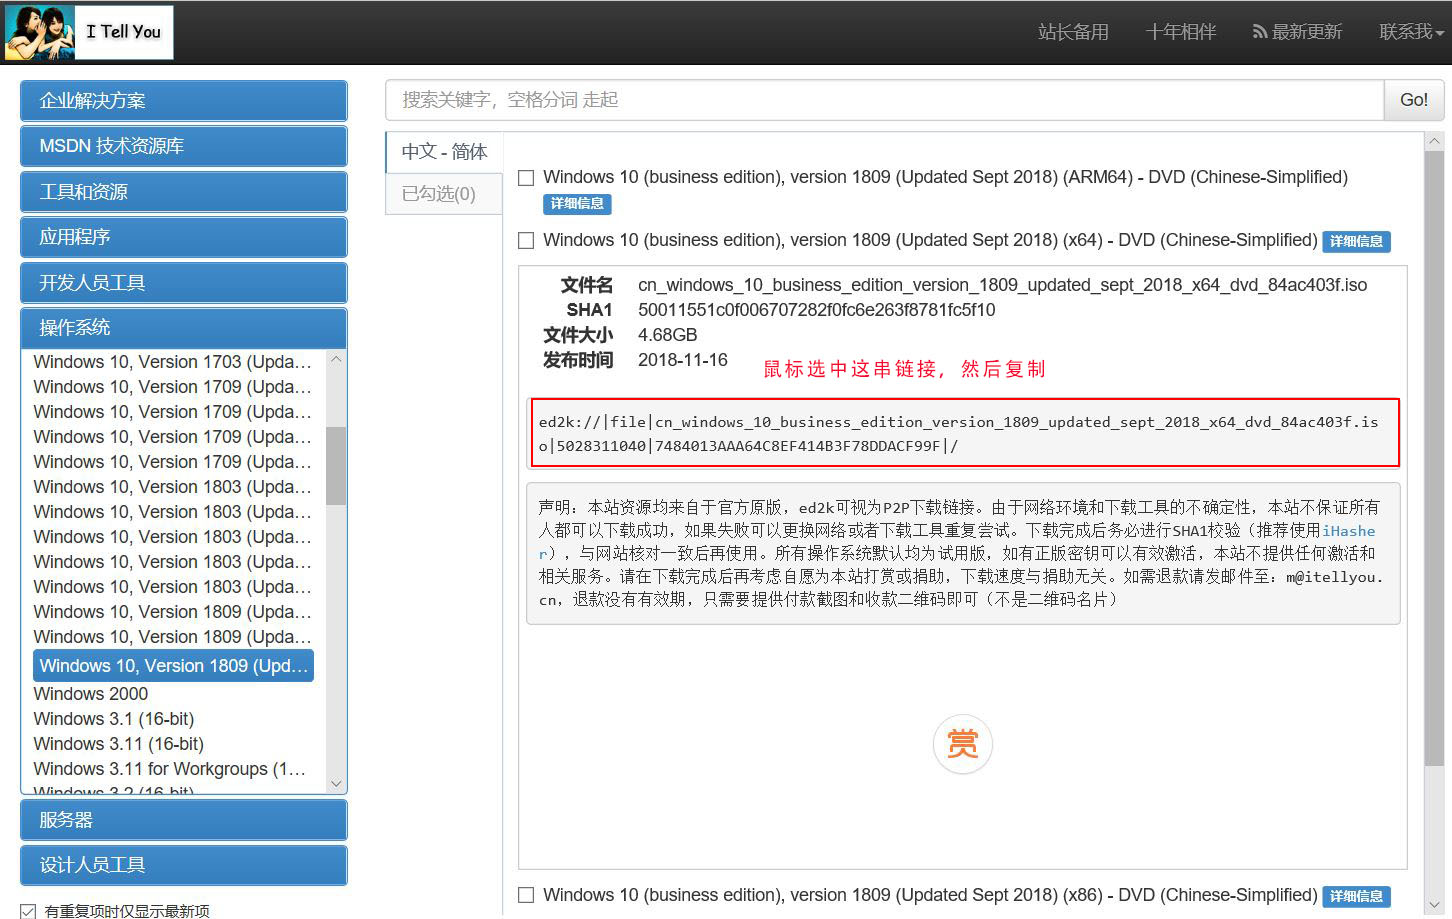Click the Go! search button
Viewport: 1452px width, 919px height.
coord(1413,99)
